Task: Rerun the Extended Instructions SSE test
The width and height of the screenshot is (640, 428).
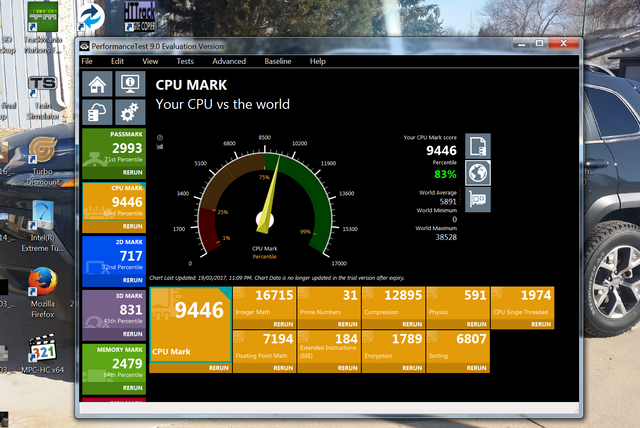Action: pos(348,368)
